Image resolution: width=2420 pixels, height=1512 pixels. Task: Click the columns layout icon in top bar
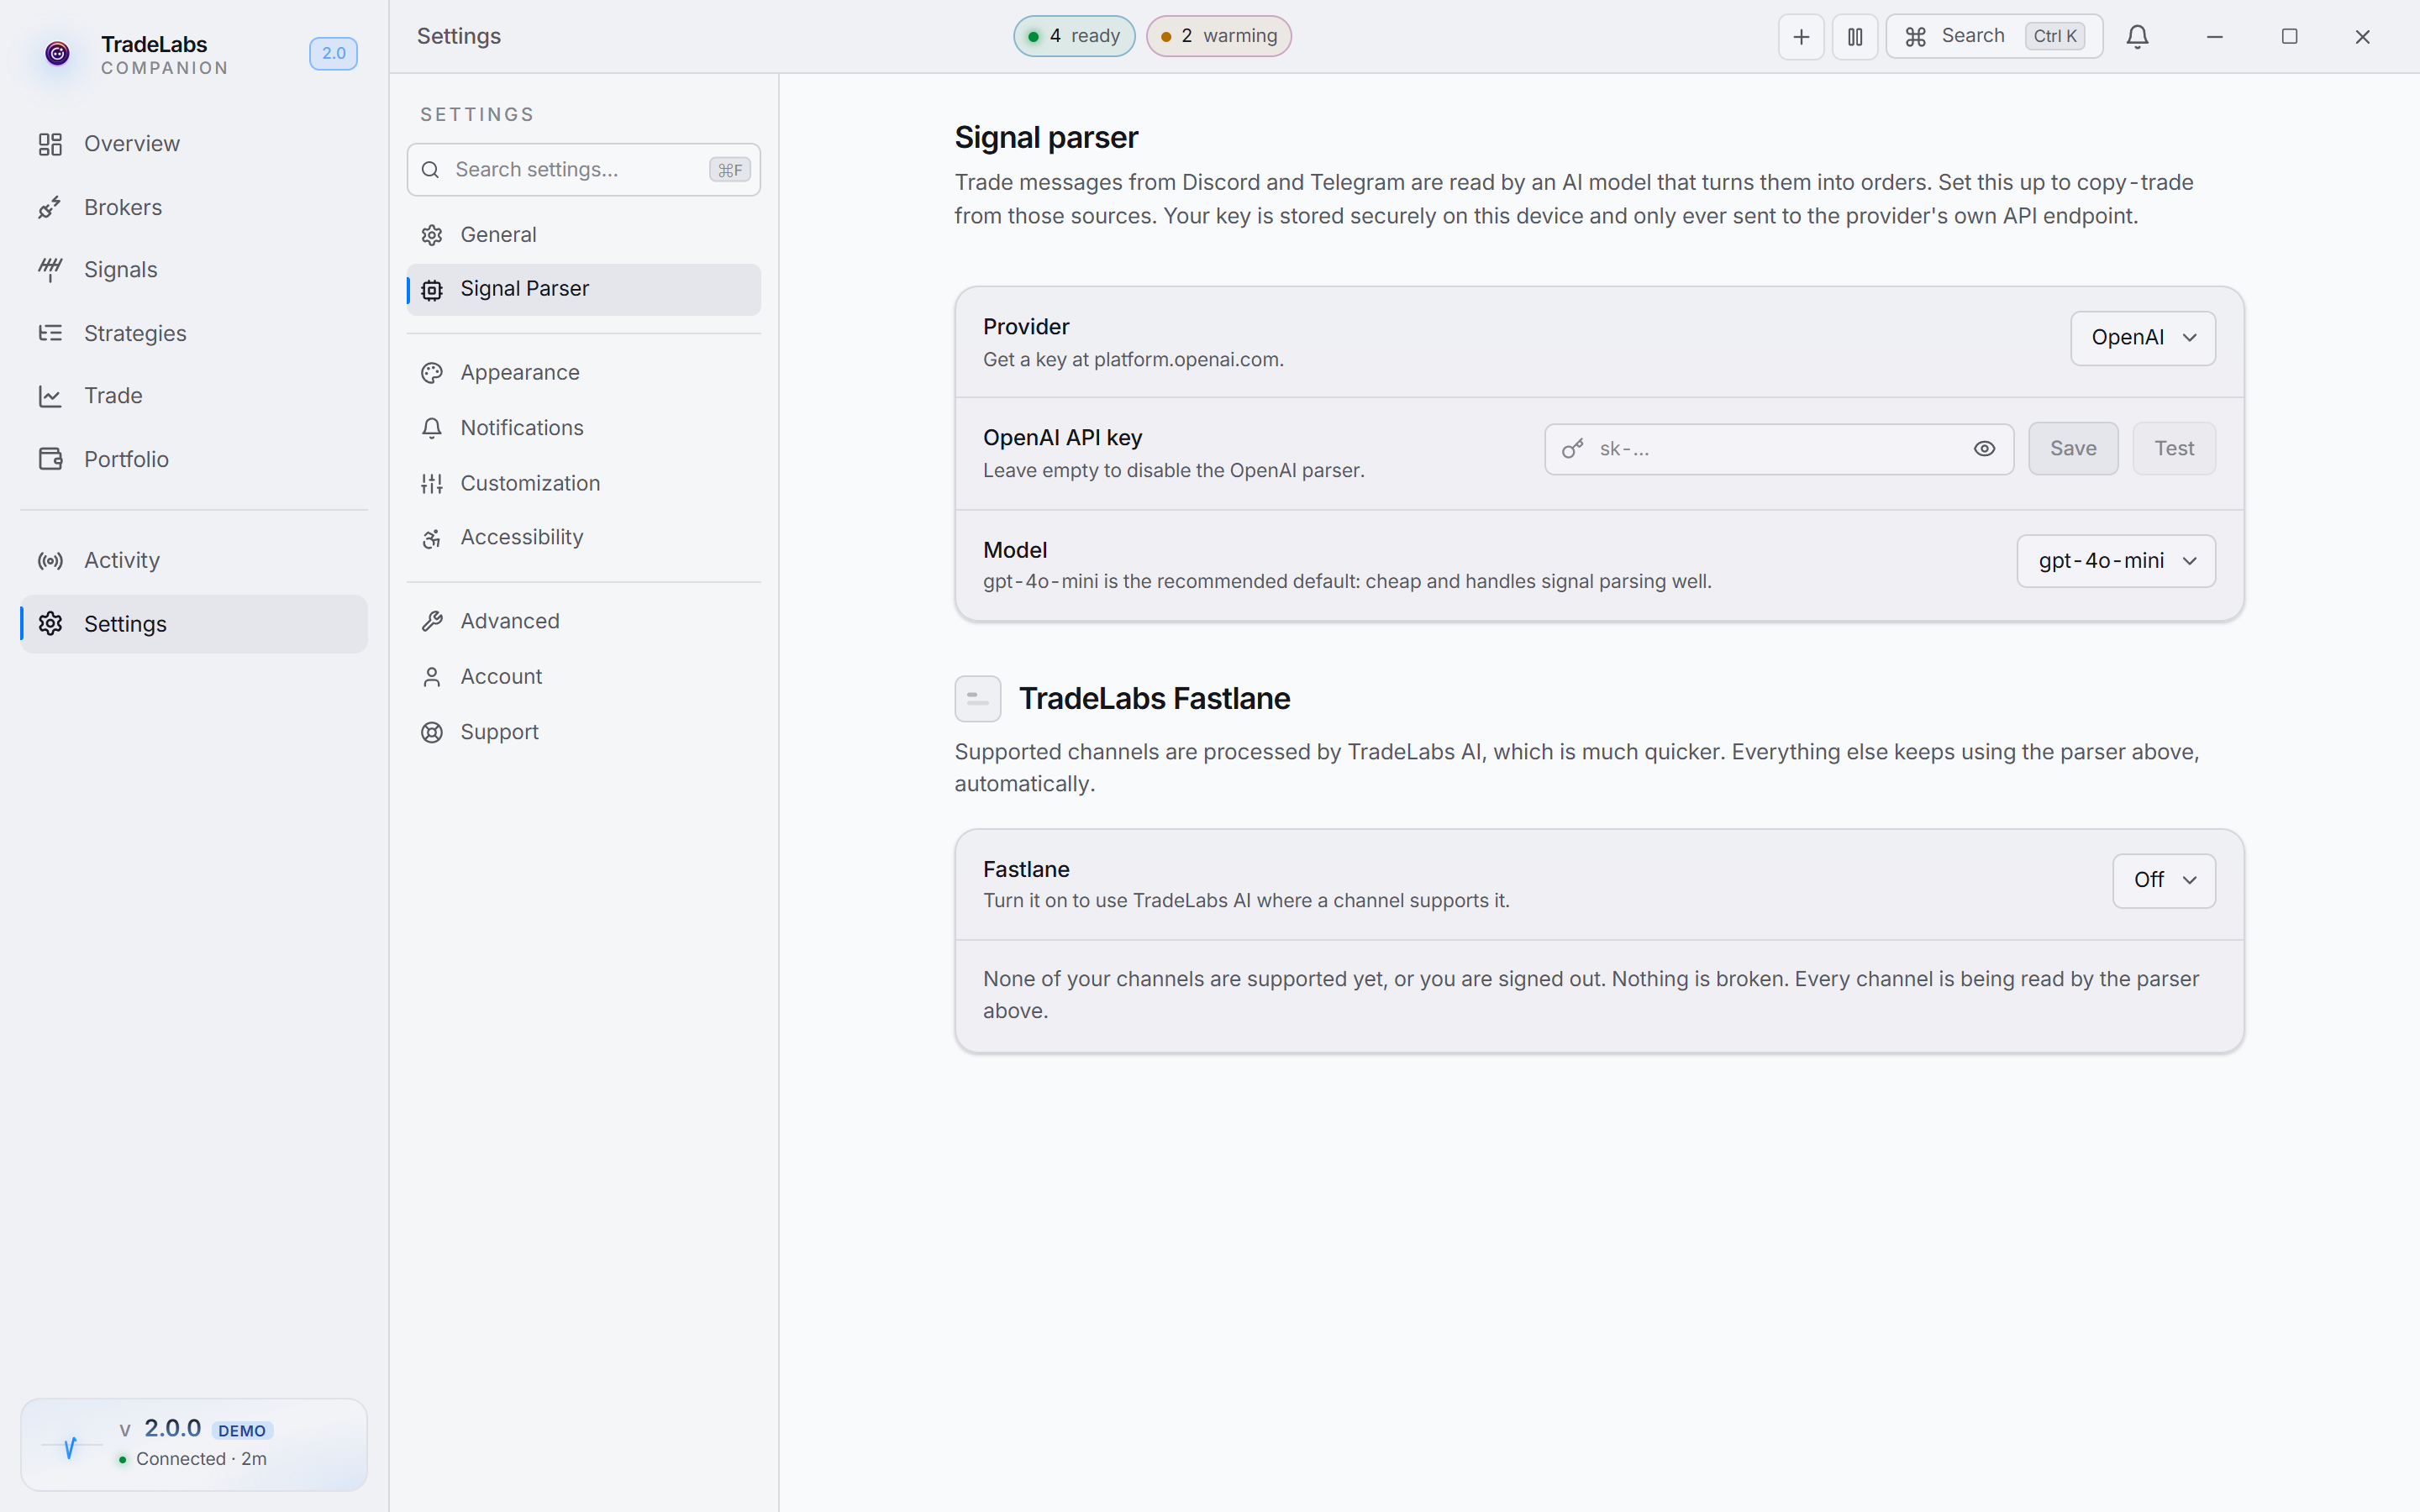point(1855,37)
